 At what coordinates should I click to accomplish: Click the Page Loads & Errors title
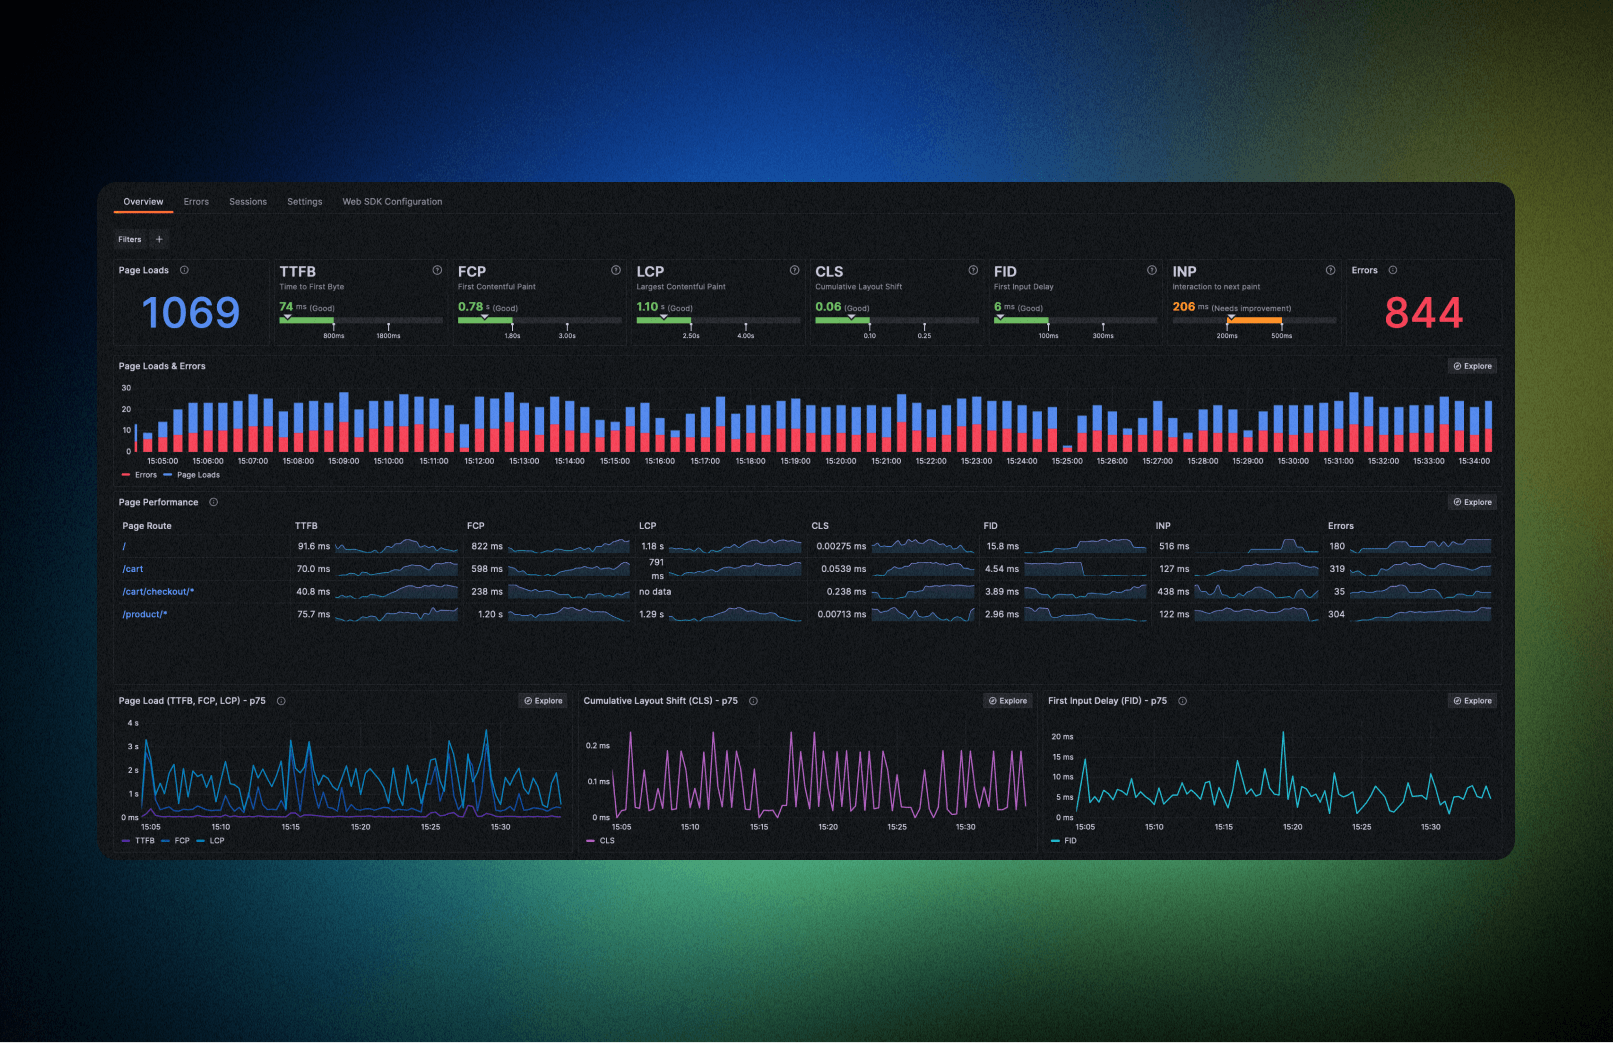click(162, 366)
